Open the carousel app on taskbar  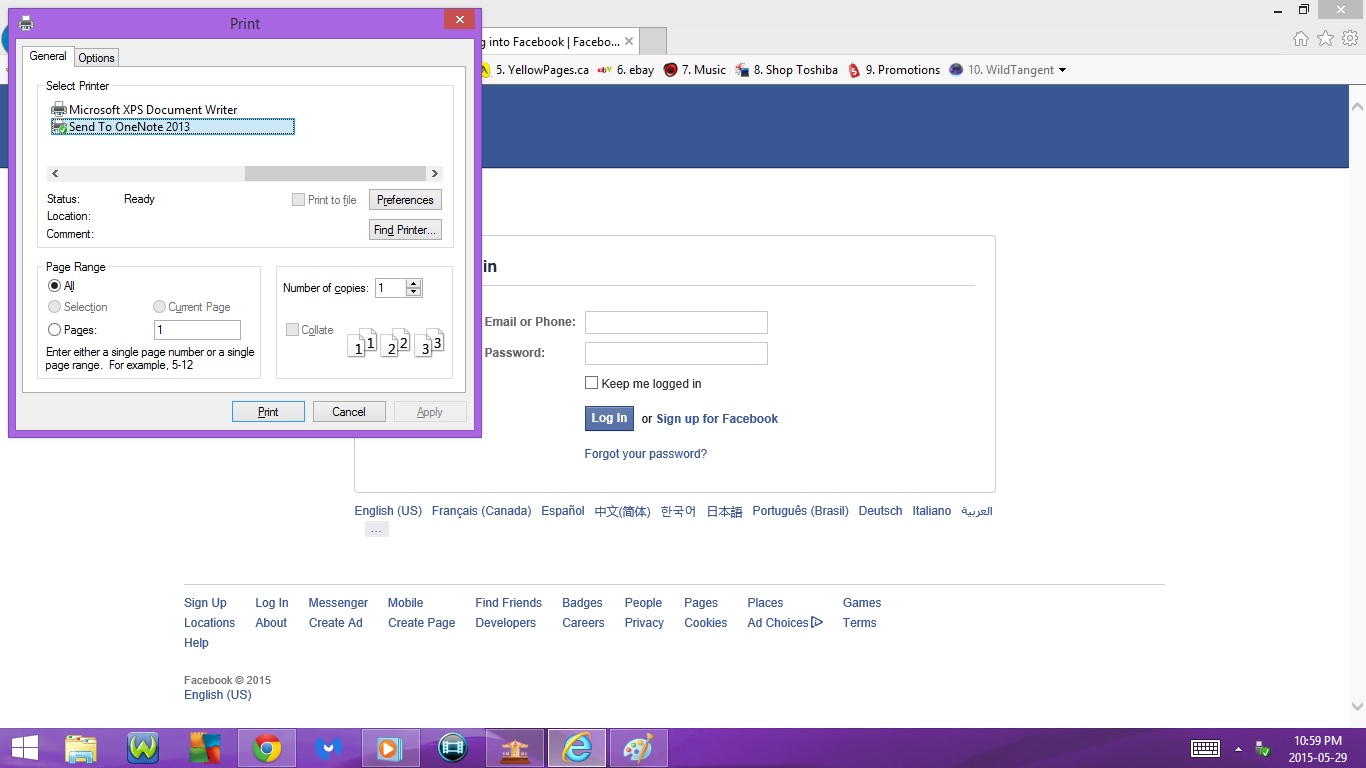pyautogui.click(x=515, y=748)
